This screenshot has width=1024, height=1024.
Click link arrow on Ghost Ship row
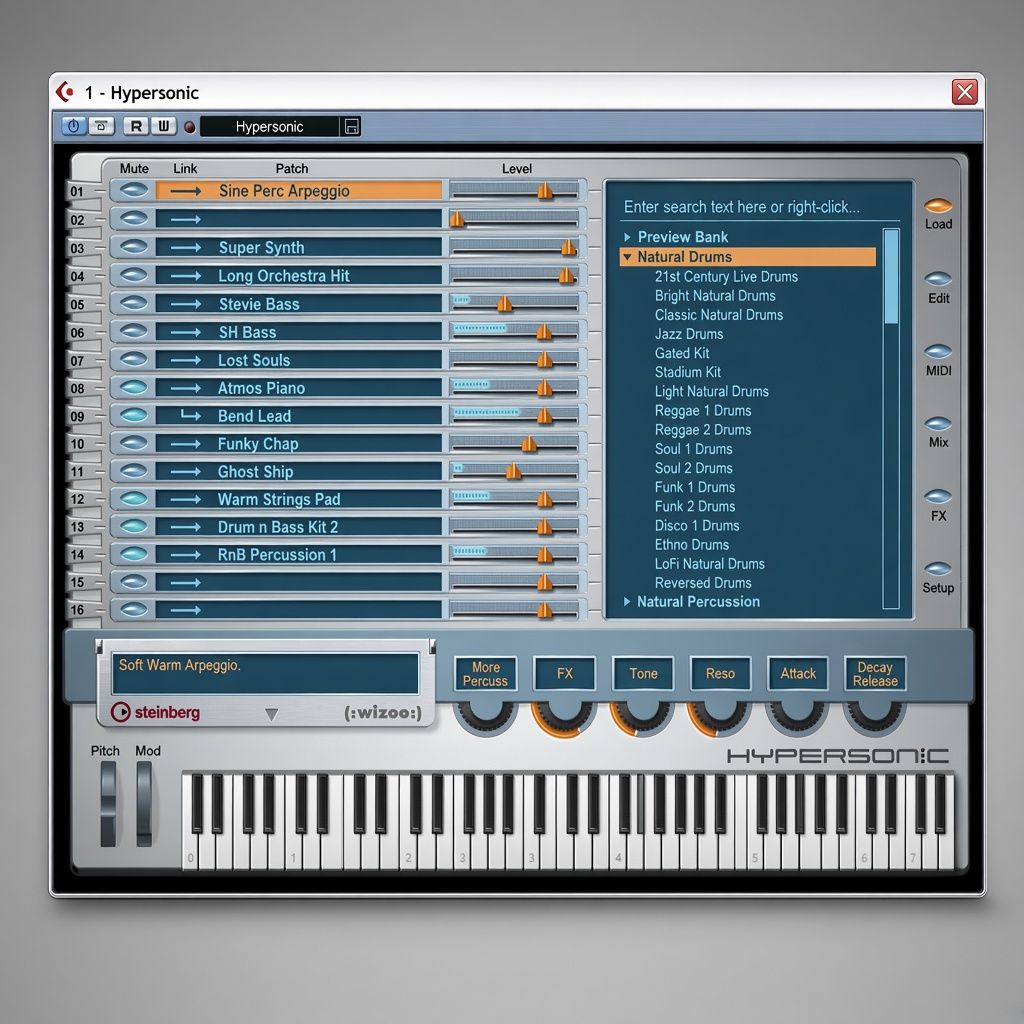tap(185, 472)
